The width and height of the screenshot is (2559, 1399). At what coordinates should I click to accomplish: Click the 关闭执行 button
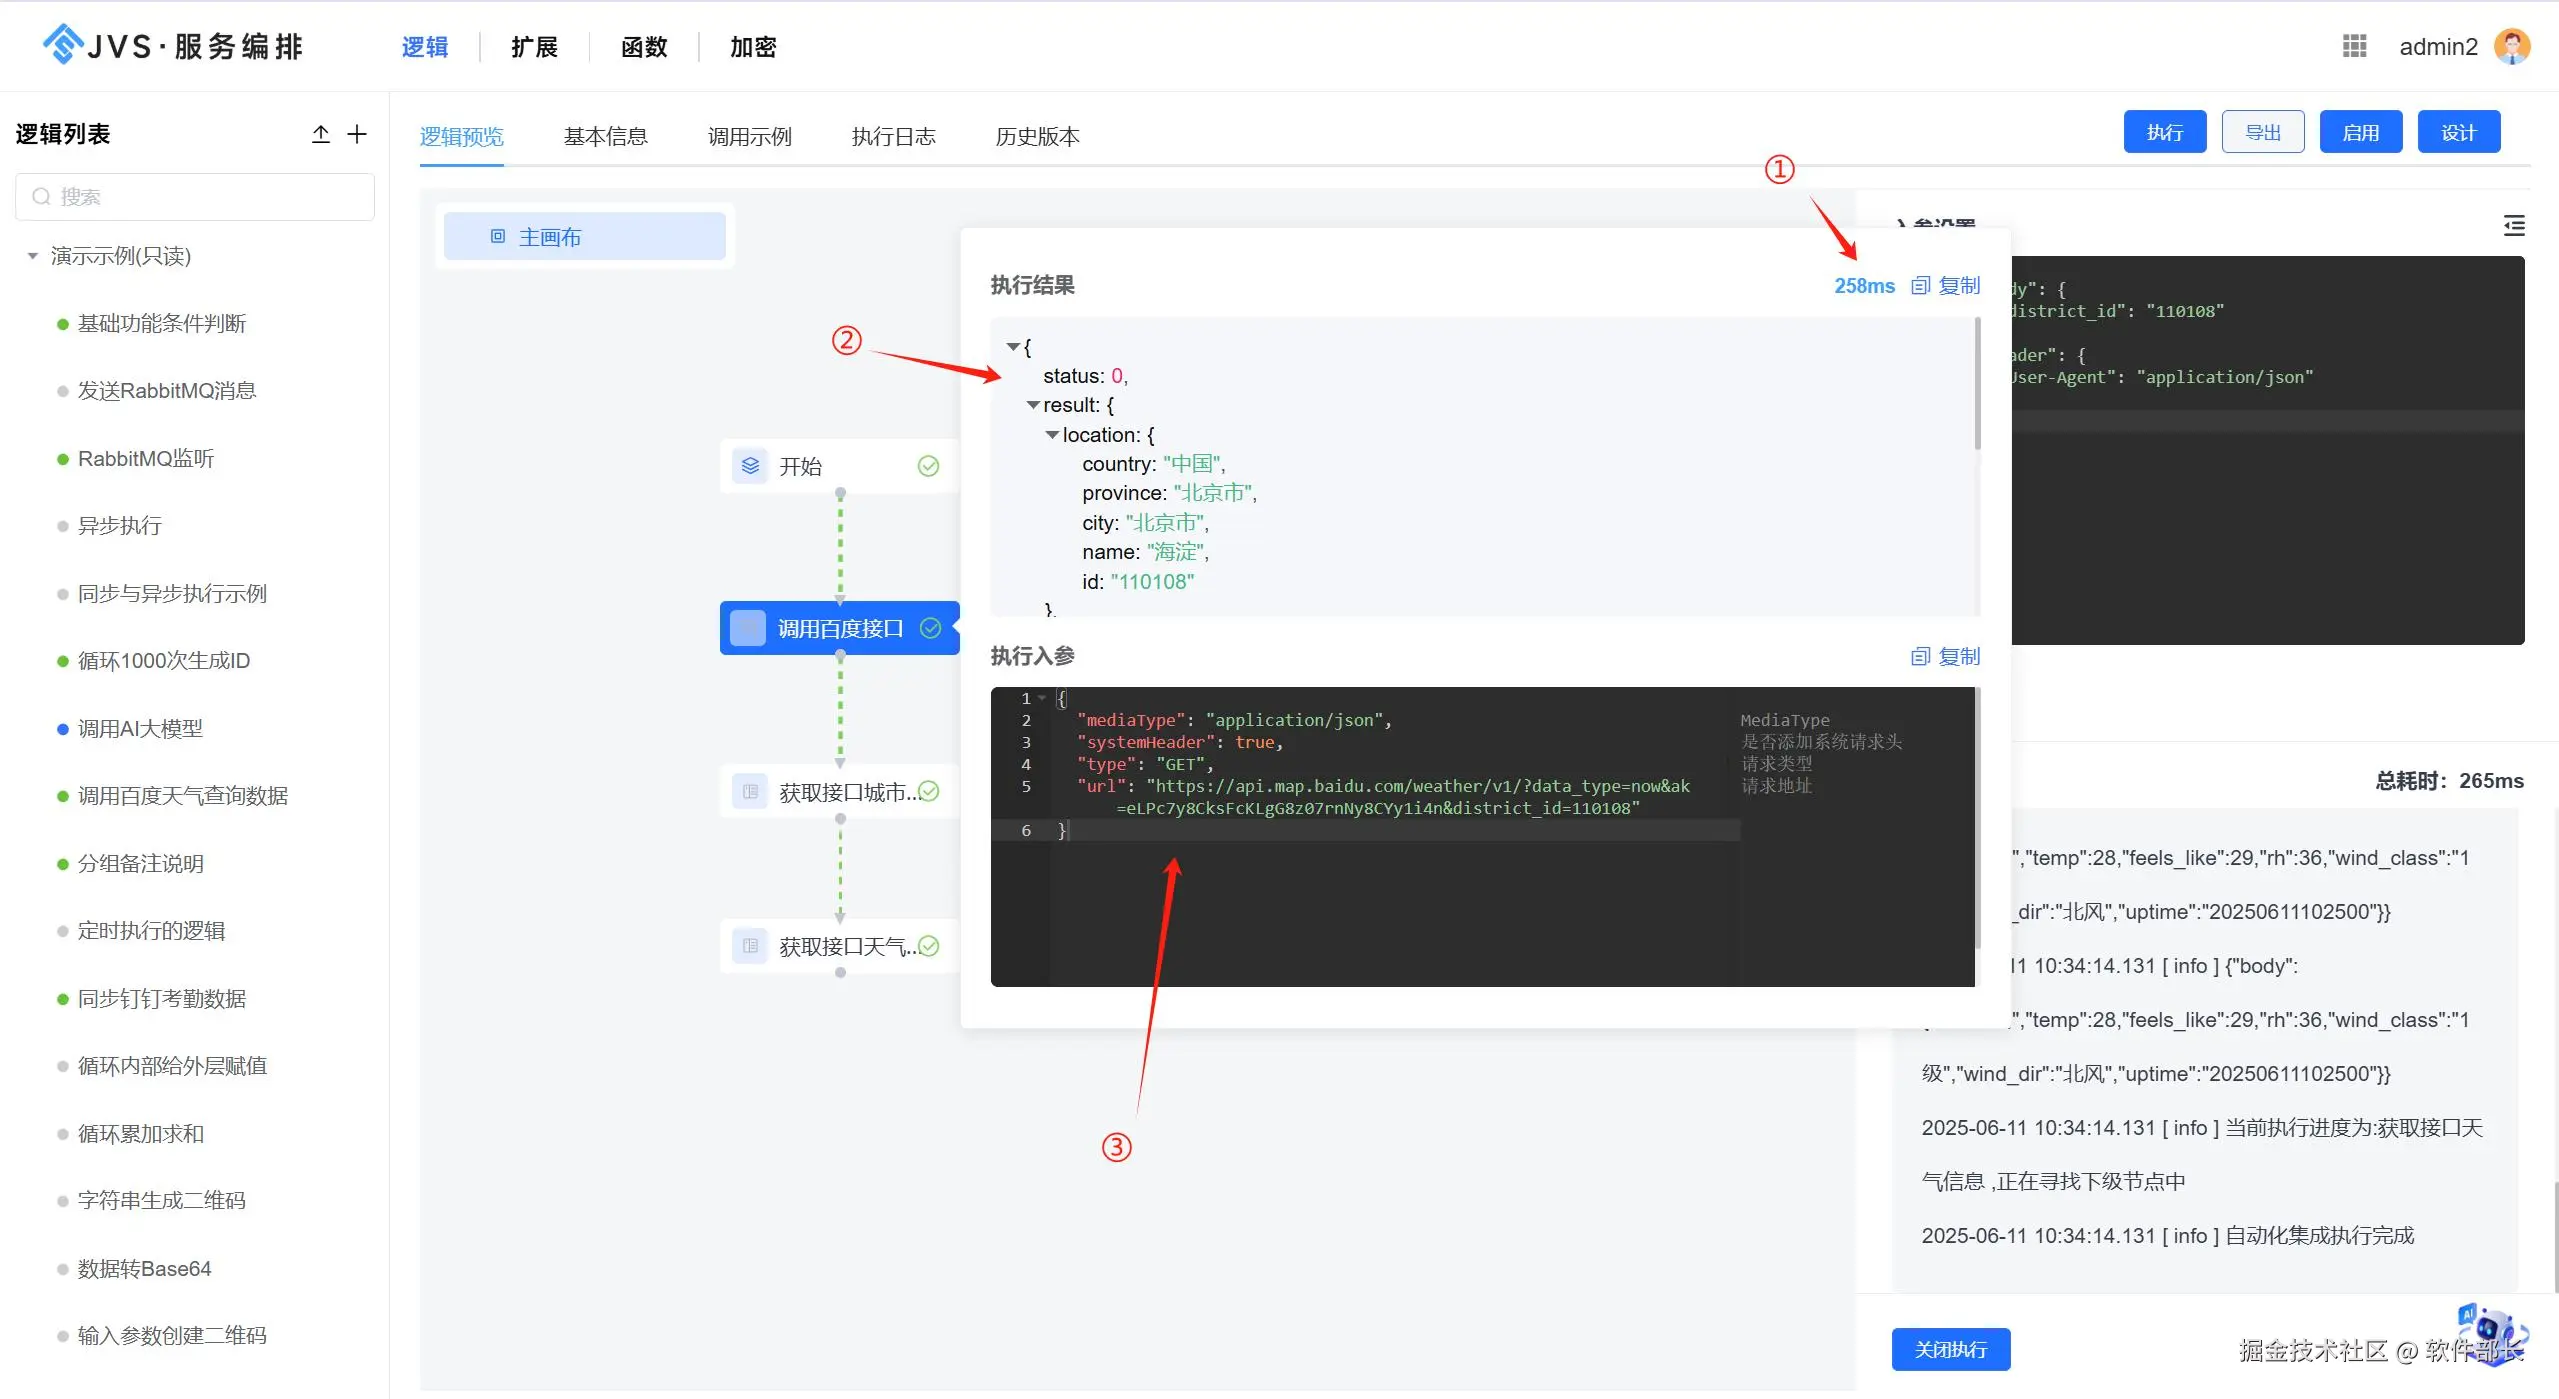pos(1950,1349)
